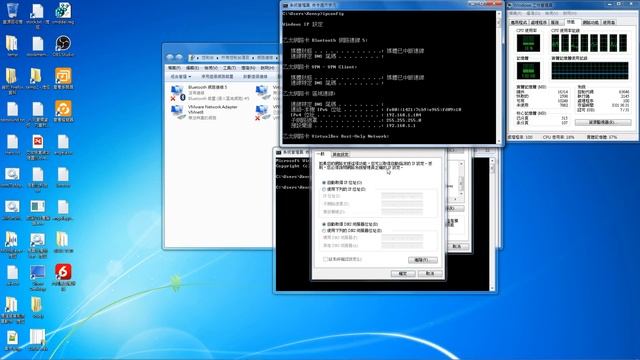
Task: Click the preferred DNS server input field
Action: click(402, 237)
